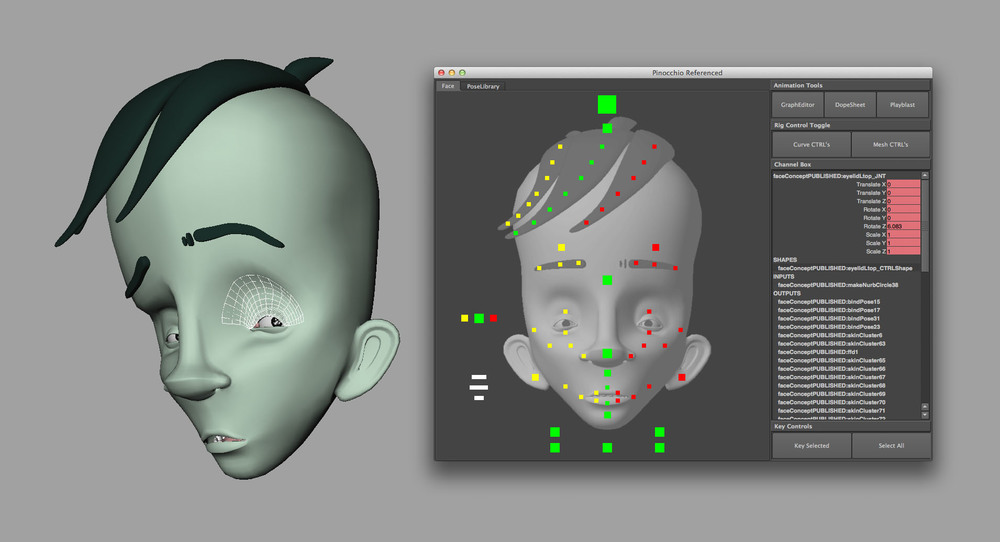Click the middle white bar control
This screenshot has width=1000, height=542.
478,387
